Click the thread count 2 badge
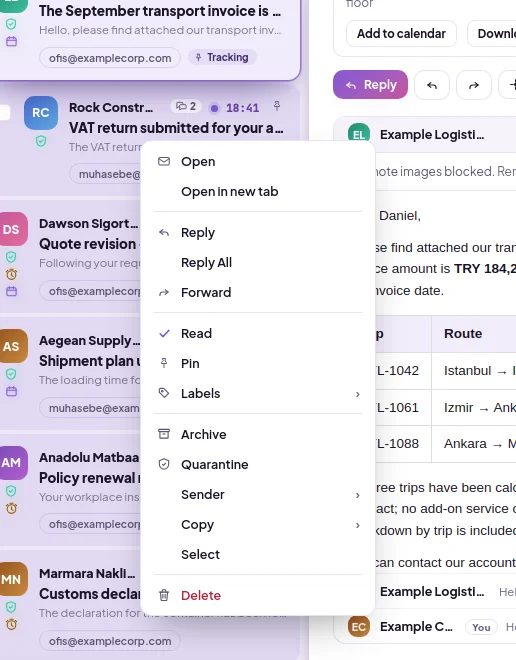516x660 pixels. click(186, 106)
